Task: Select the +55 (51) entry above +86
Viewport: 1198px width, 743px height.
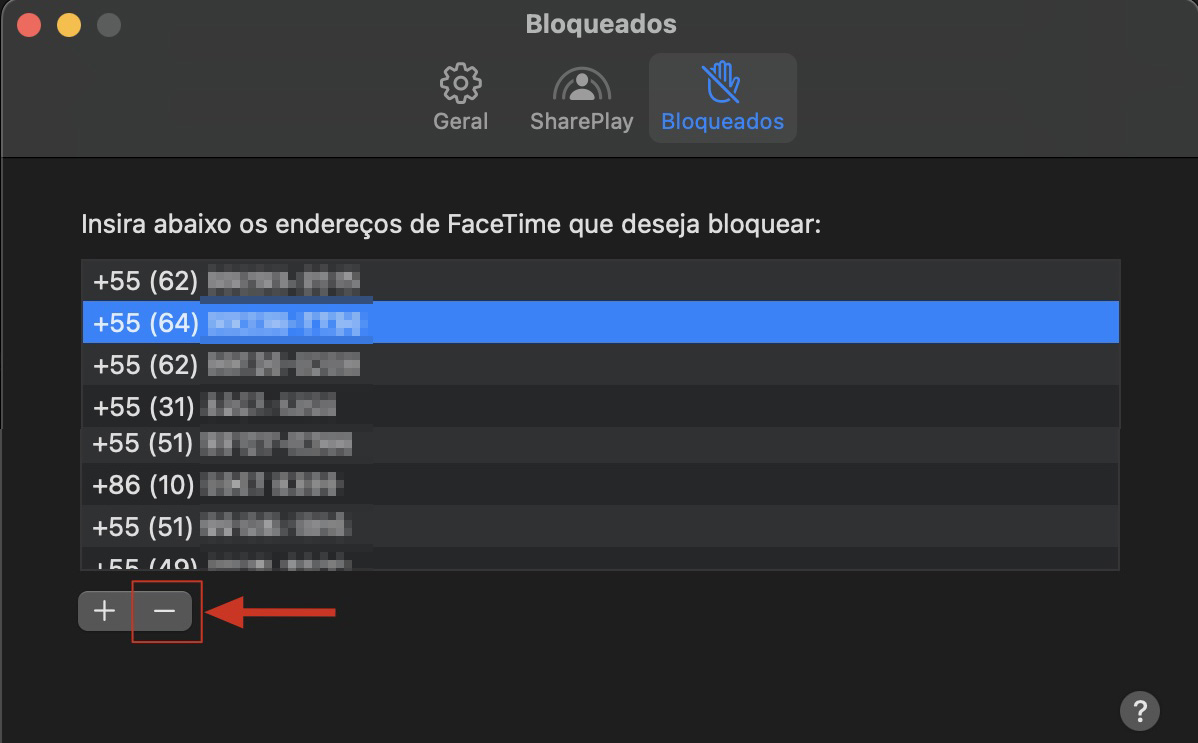Action: (x=300, y=444)
